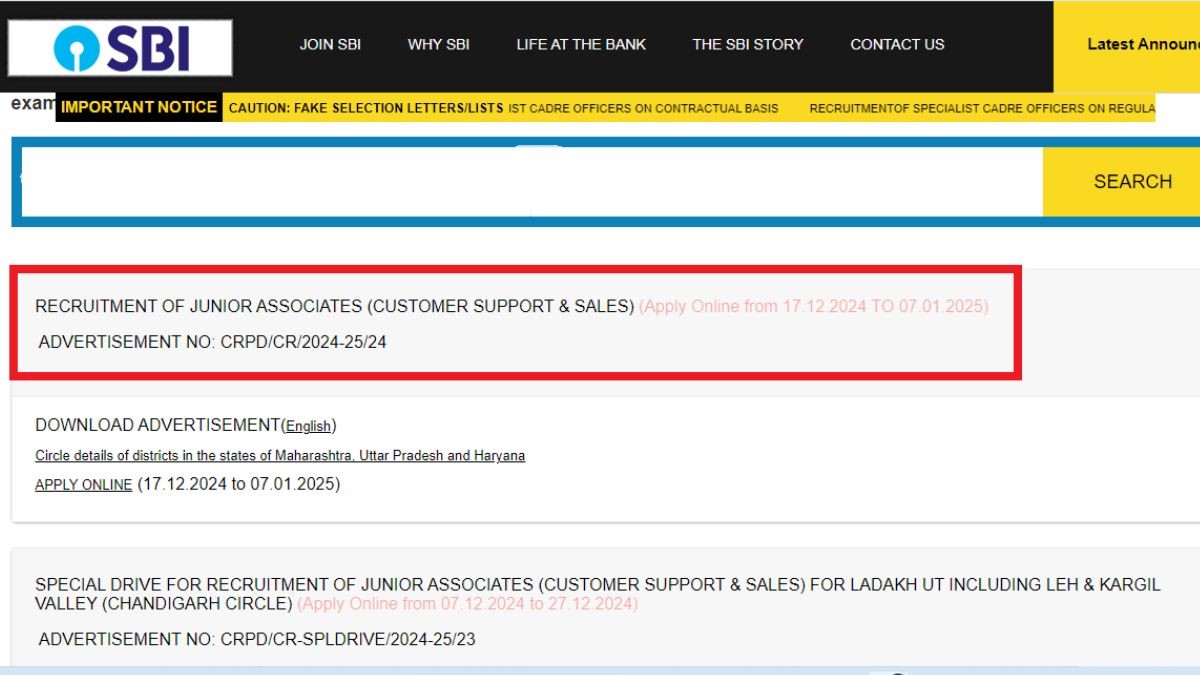The width and height of the screenshot is (1200, 675).
Task: Open the WHY SBI menu item
Action: (x=438, y=44)
